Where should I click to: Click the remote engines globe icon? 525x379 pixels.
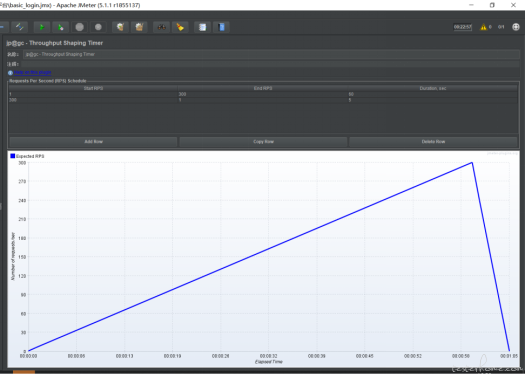pyautogui.click(x=516, y=27)
